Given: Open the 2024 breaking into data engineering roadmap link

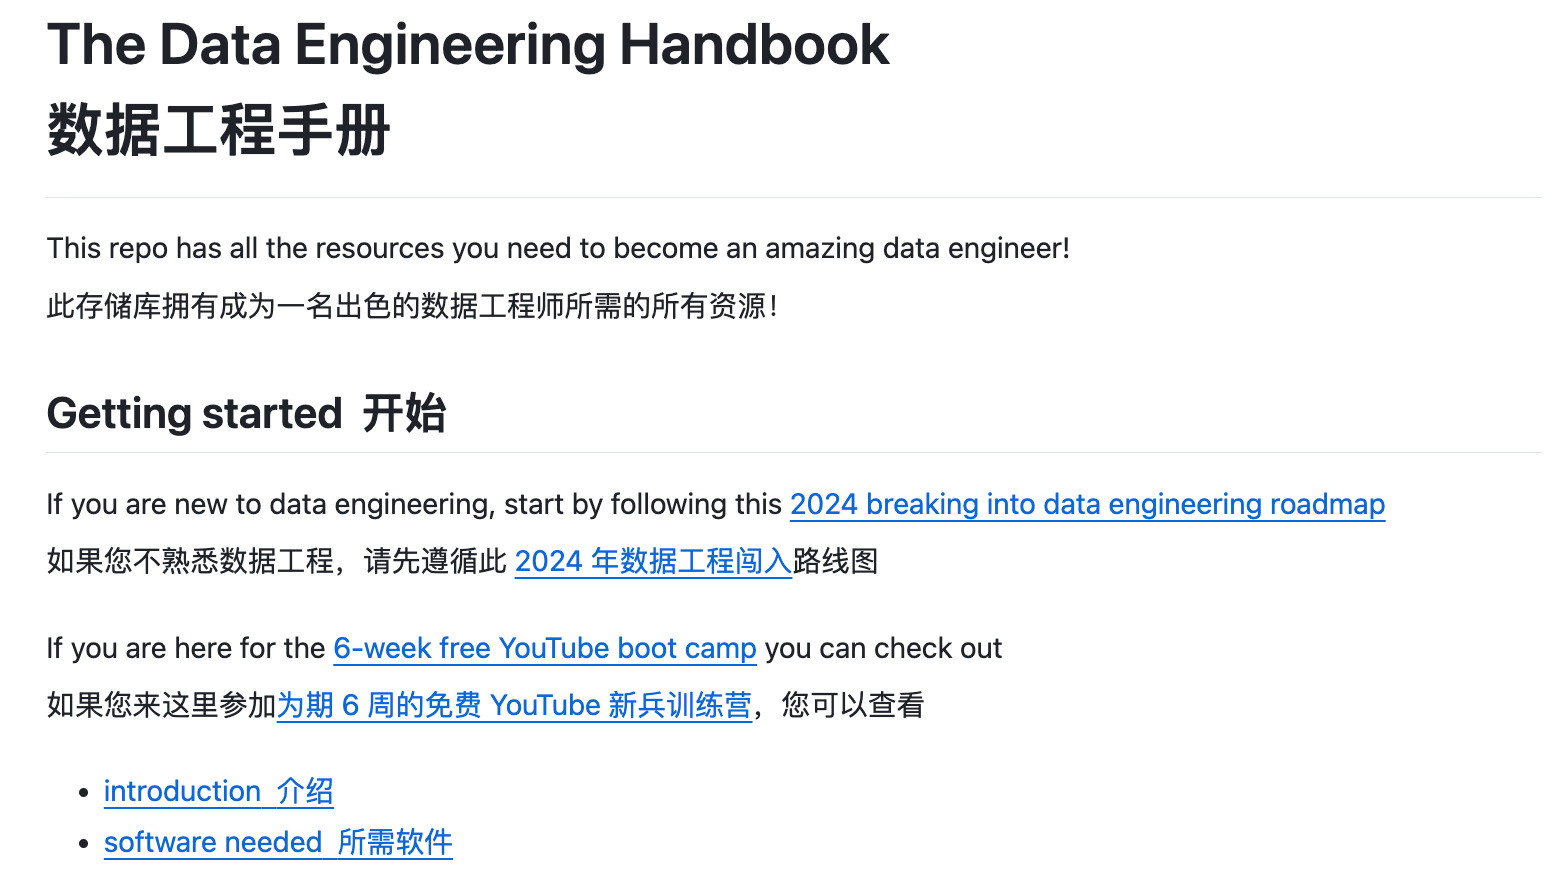Looking at the screenshot, I should tap(1087, 504).
